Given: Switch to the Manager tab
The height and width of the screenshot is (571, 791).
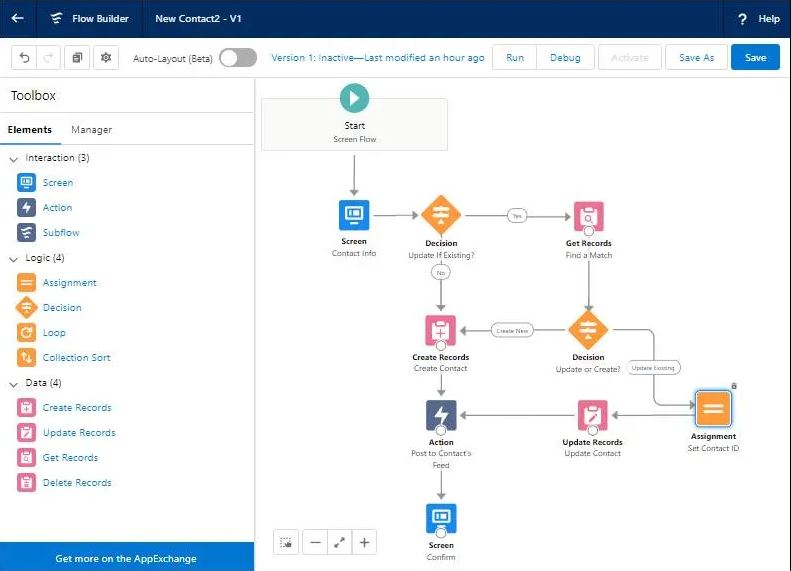Looking at the screenshot, I should pyautogui.click(x=91, y=130).
